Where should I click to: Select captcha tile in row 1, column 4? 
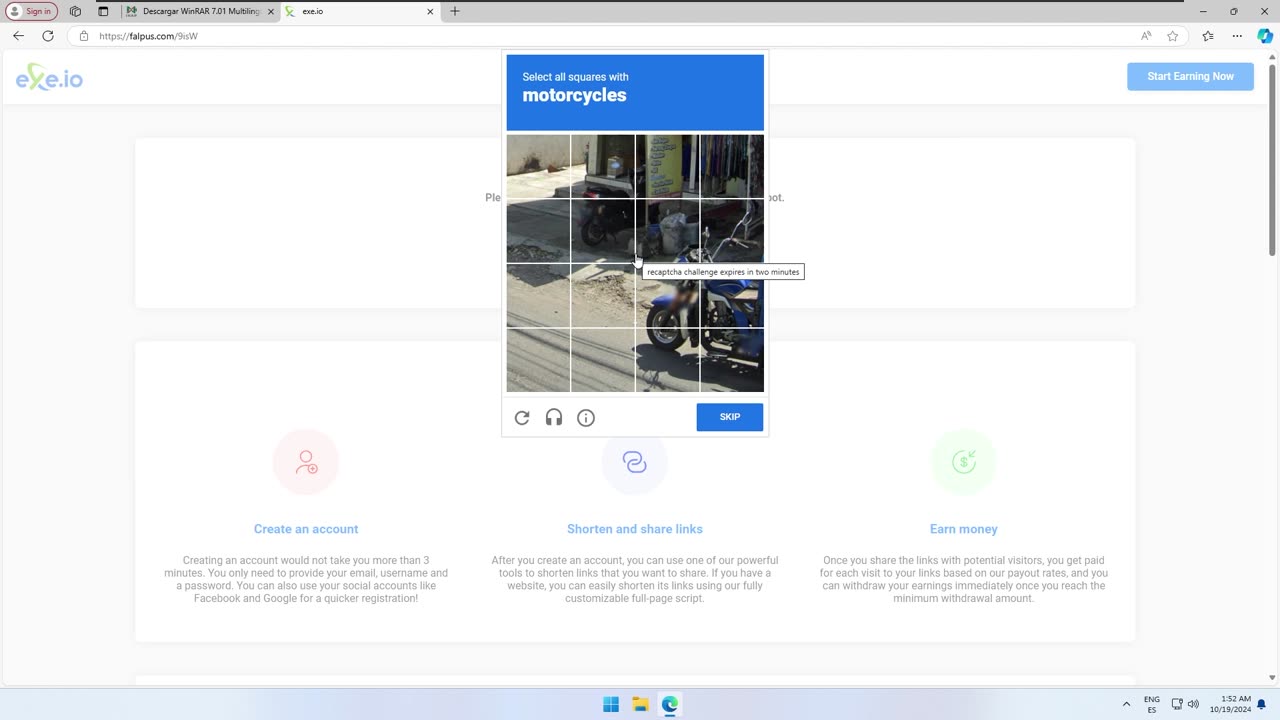(732, 166)
